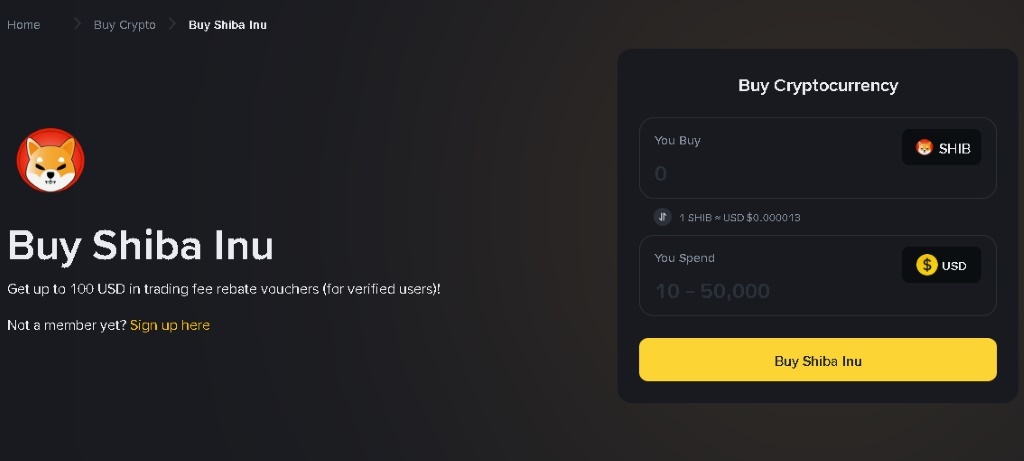Viewport: 1024px width, 461px height.
Task: Open the USD currency selector
Action: point(941,265)
